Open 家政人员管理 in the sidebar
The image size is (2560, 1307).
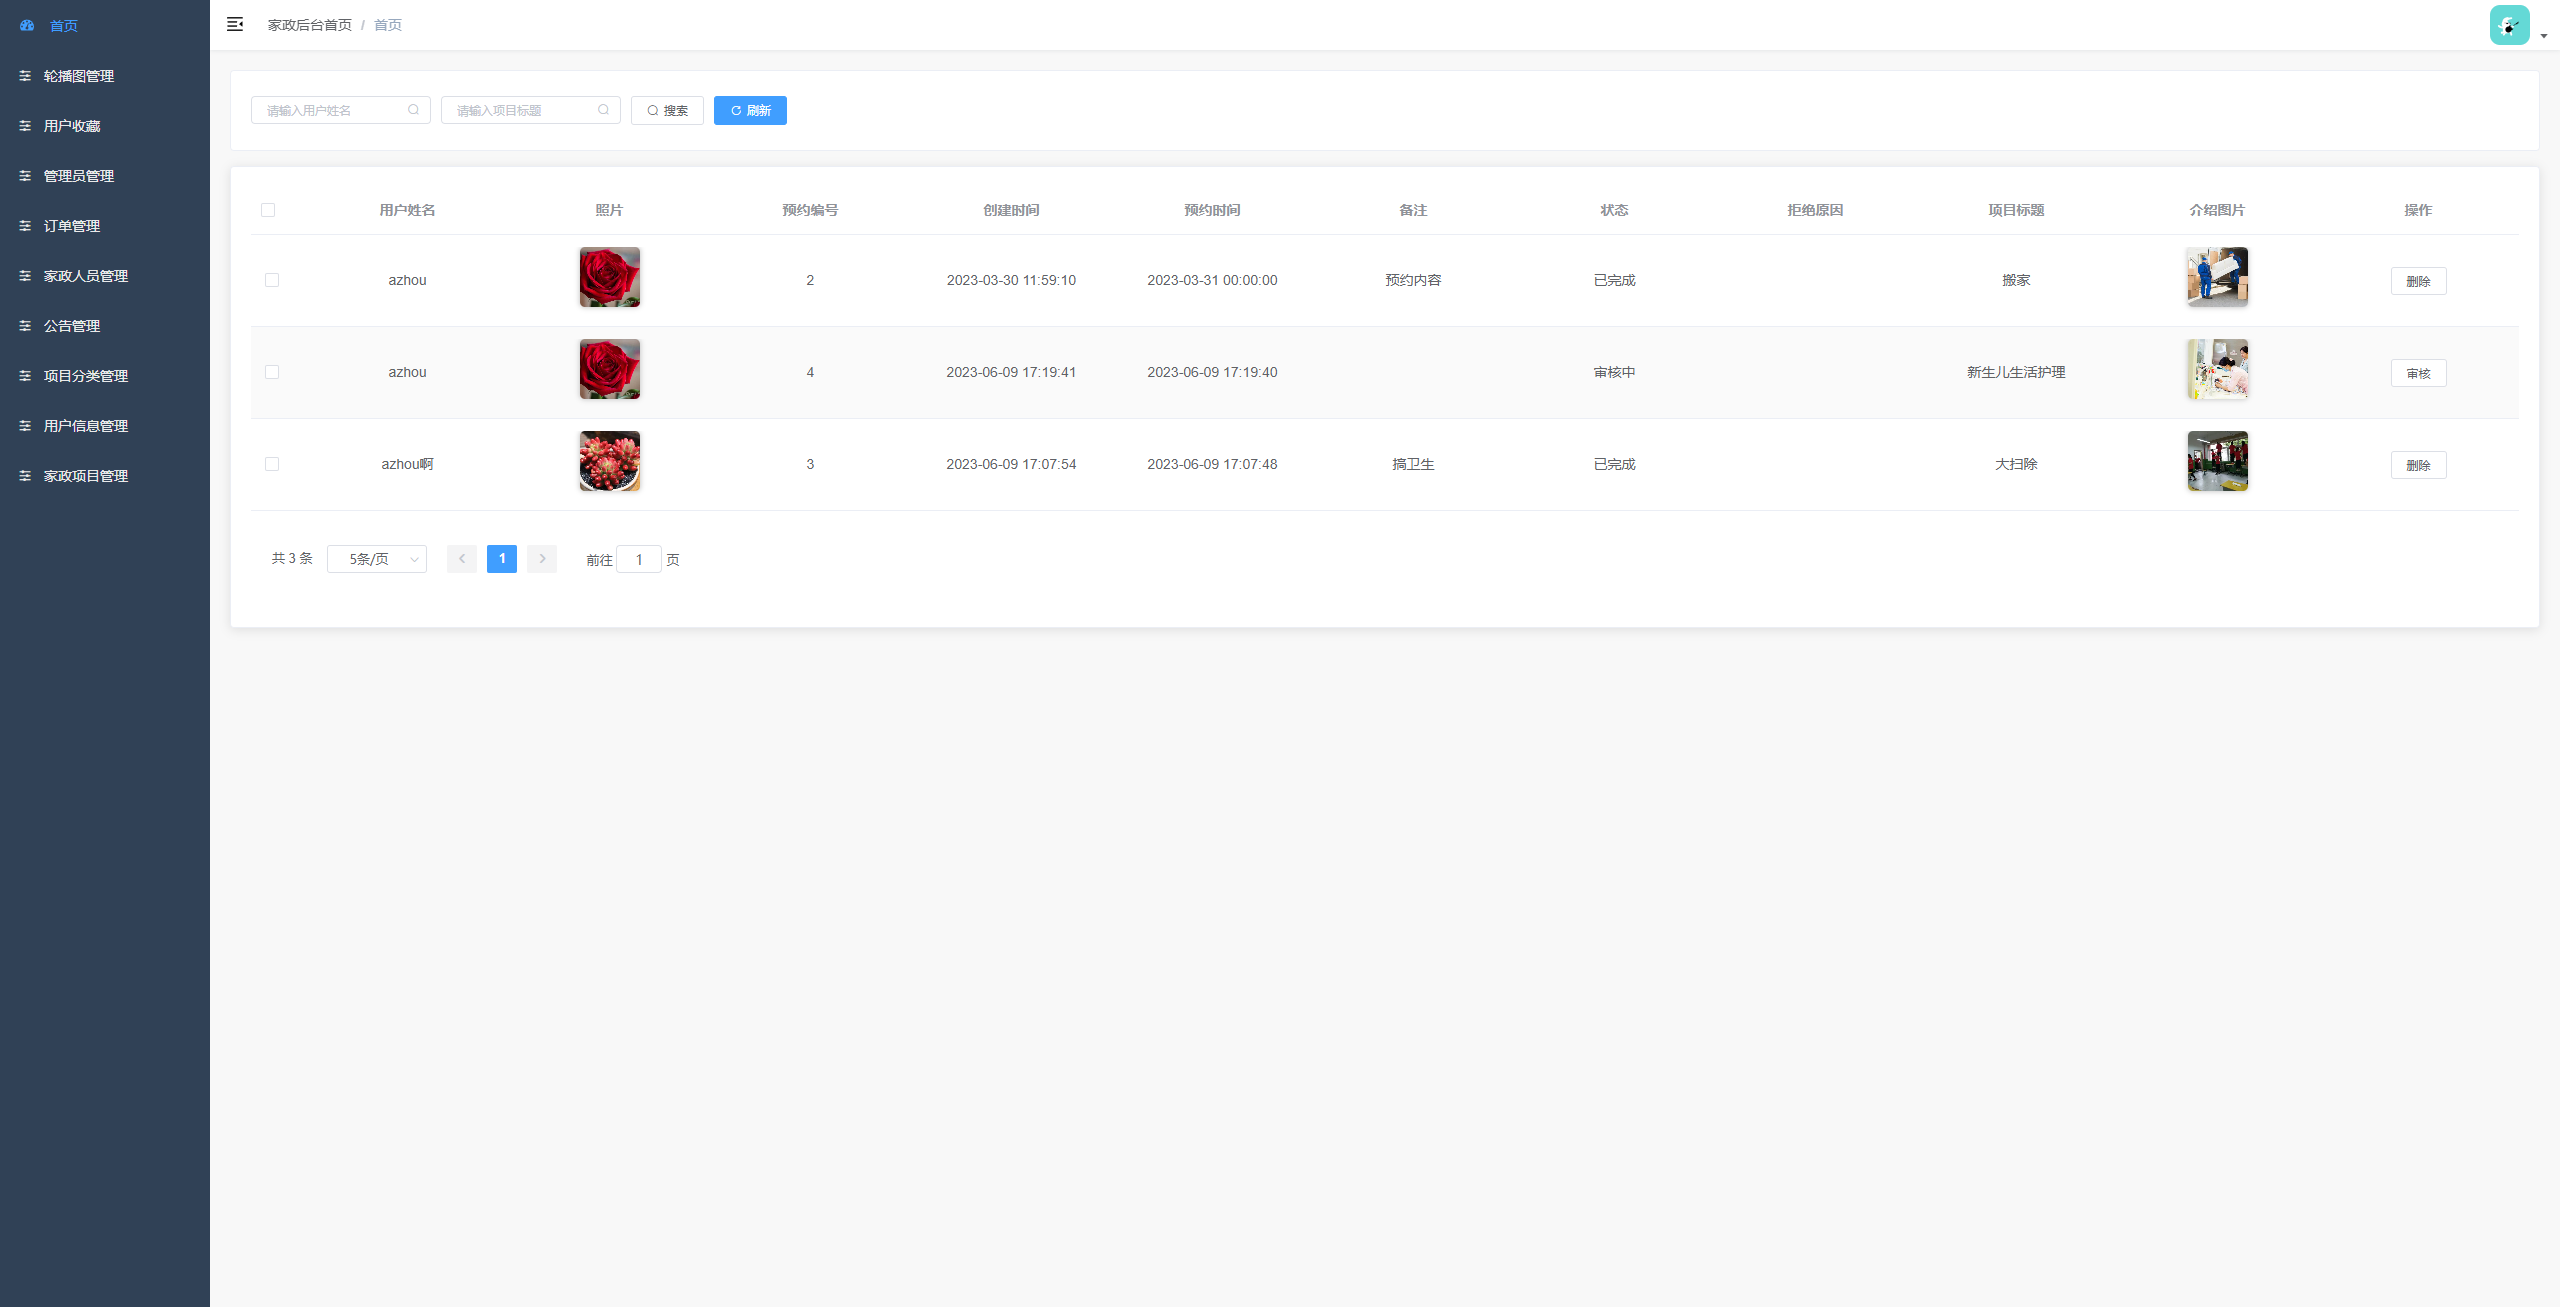click(x=86, y=276)
